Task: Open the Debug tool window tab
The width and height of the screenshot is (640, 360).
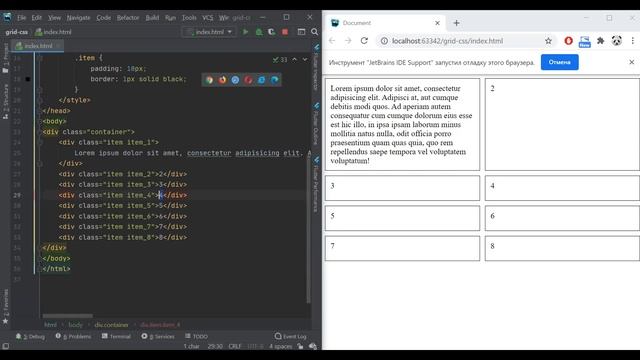Action: tap(30, 336)
